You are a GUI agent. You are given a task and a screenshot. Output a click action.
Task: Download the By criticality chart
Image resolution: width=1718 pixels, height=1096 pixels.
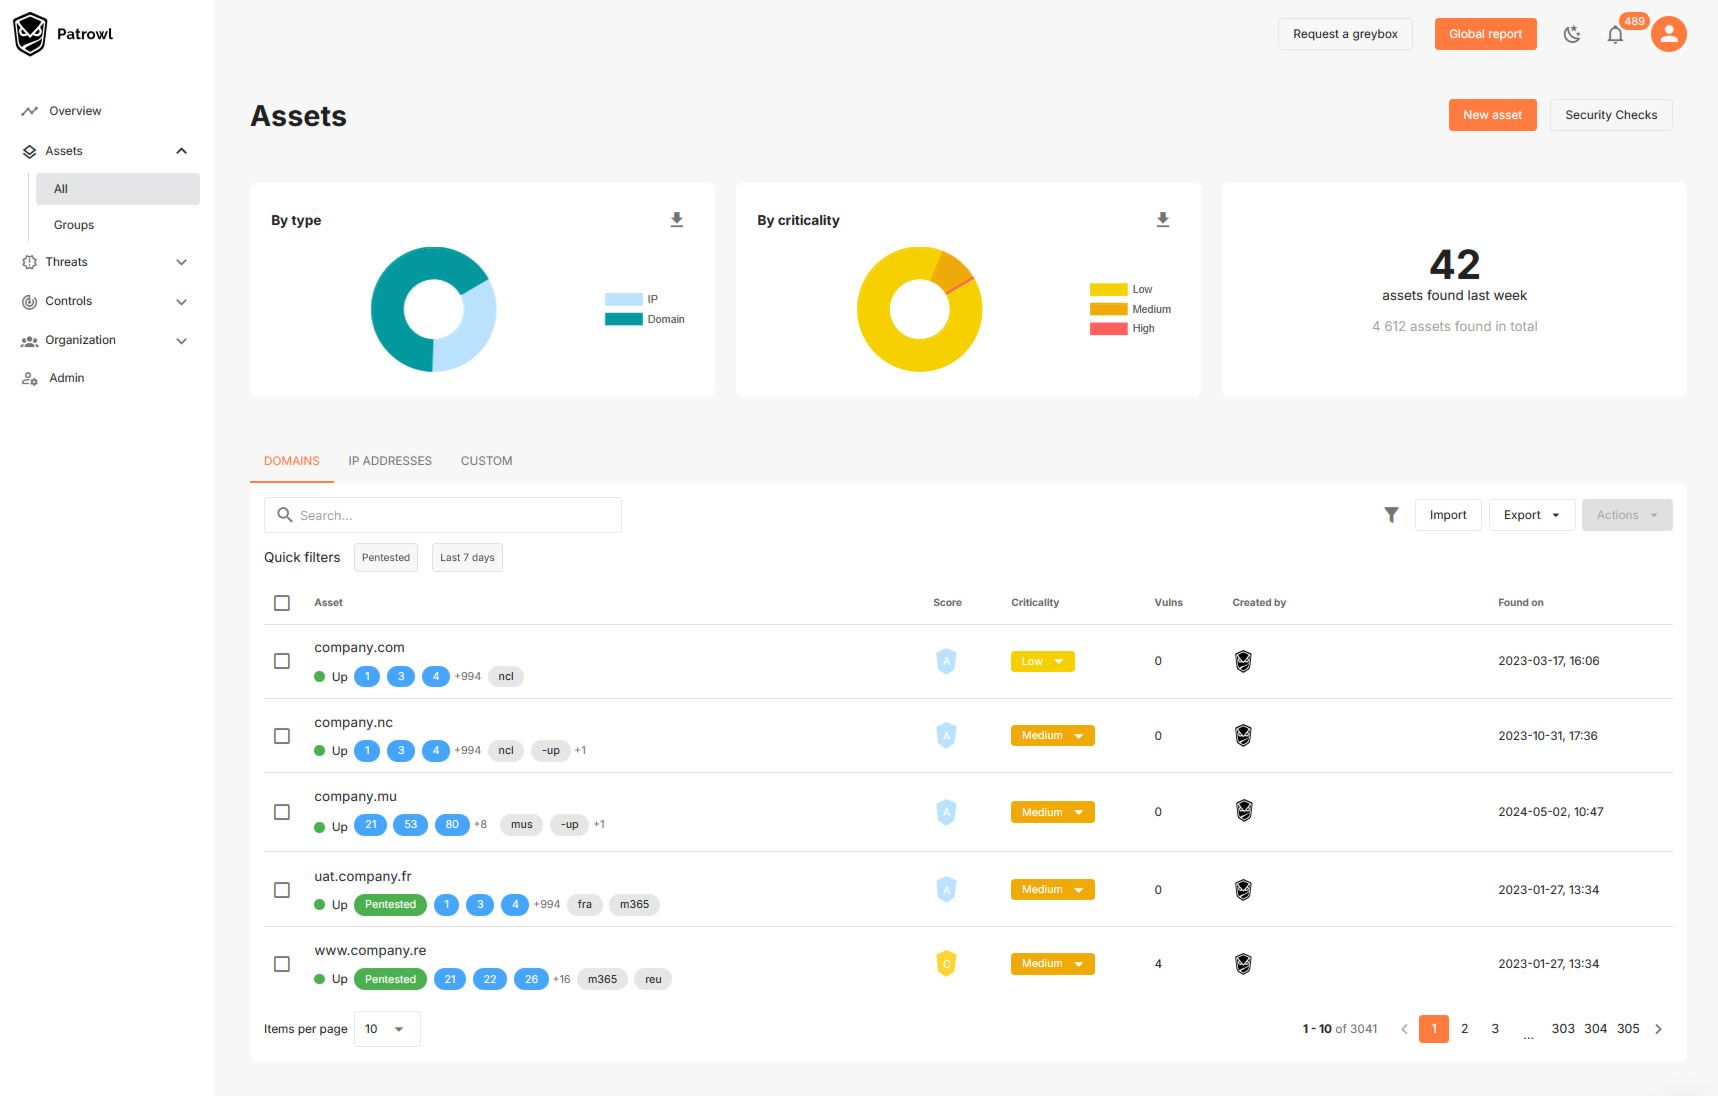1163,220
